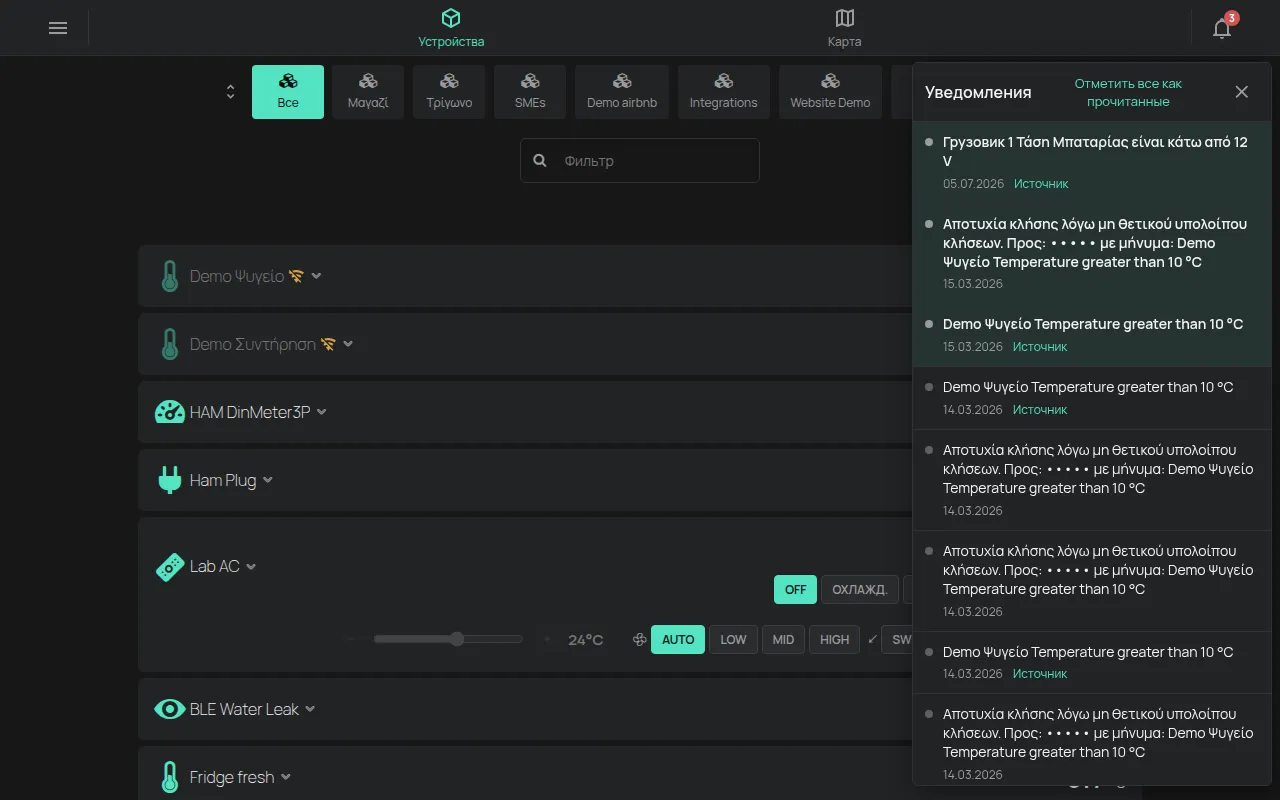Set fan speed to AUTO
This screenshot has height=800, width=1280.
click(x=678, y=639)
